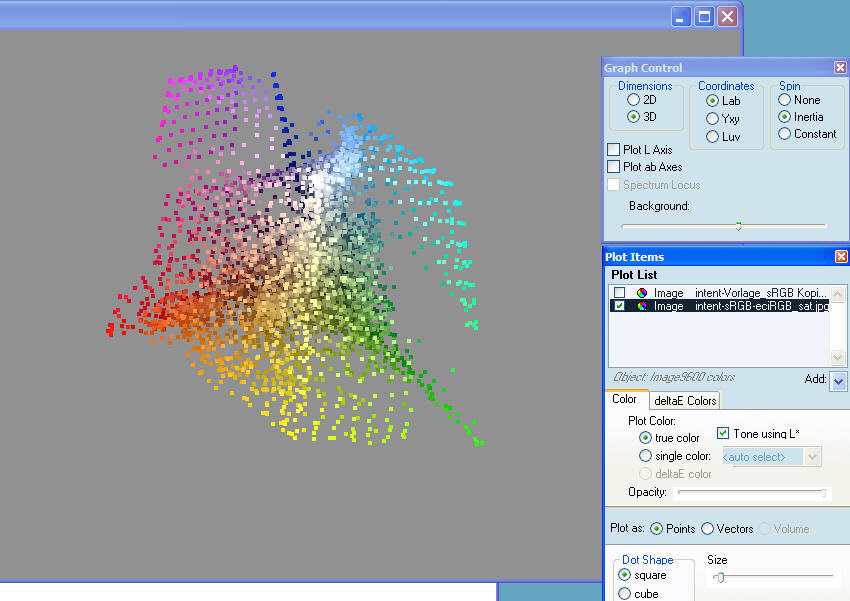850x601 pixels.
Task: Enable the Plot ab Axes checkbox
Action: point(614,167)
